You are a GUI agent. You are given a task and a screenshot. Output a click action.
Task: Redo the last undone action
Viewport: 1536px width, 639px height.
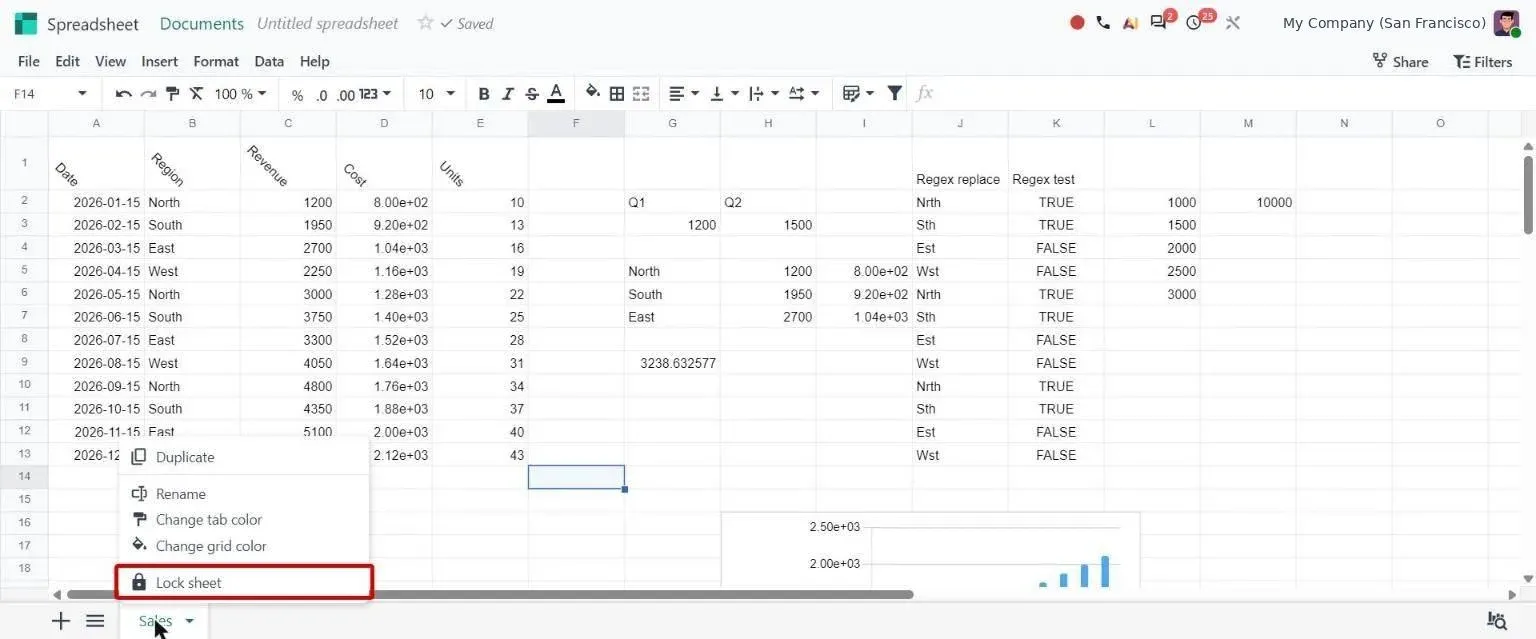pos(148,94)
